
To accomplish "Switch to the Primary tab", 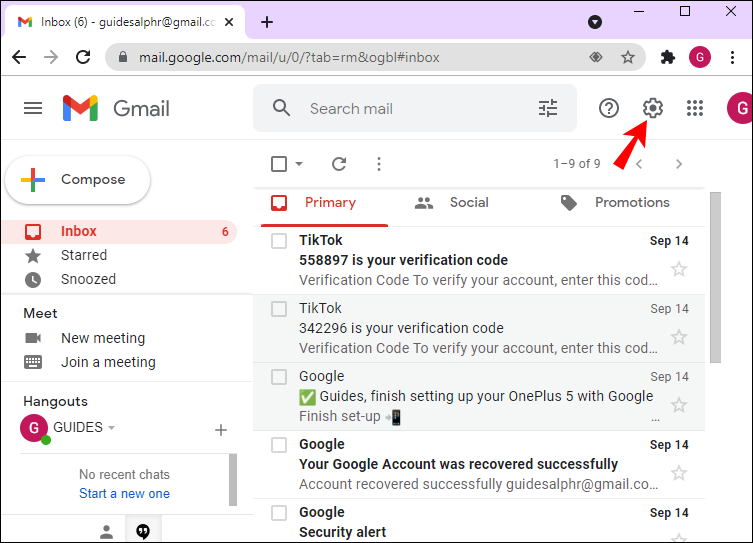I will tap(325, 203).
